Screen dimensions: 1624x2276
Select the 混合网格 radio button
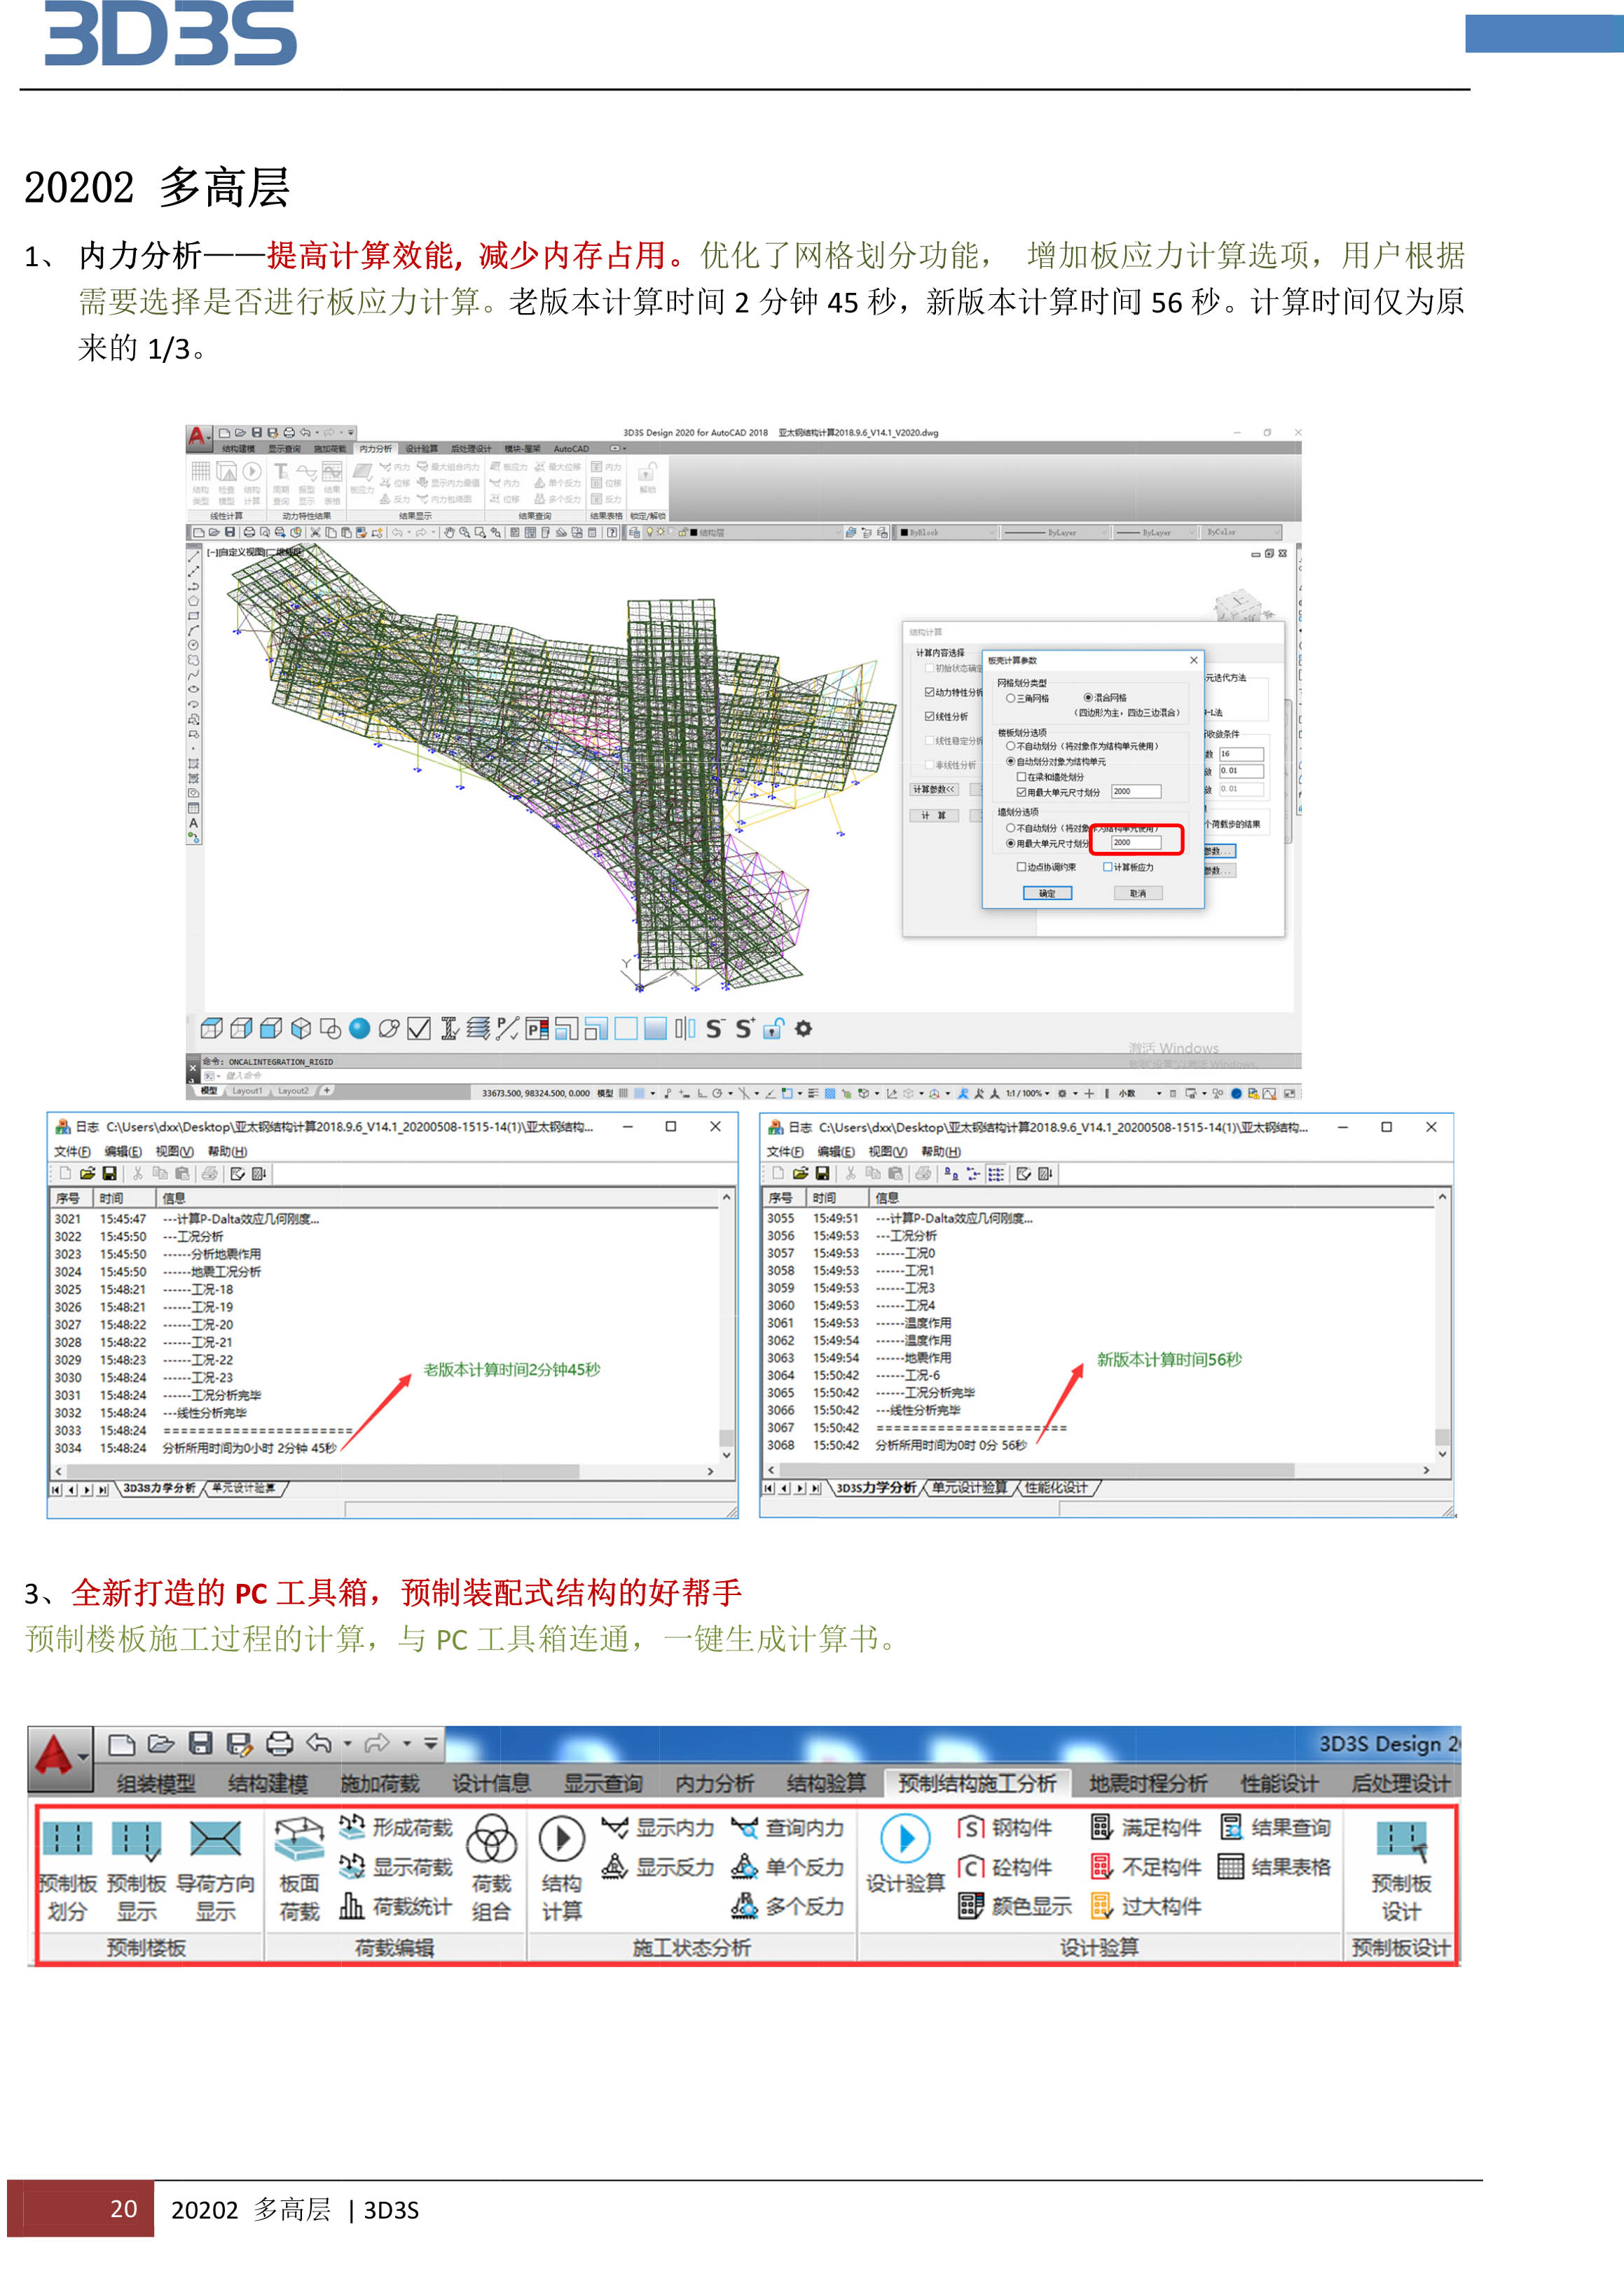[x=1088, y=698]
